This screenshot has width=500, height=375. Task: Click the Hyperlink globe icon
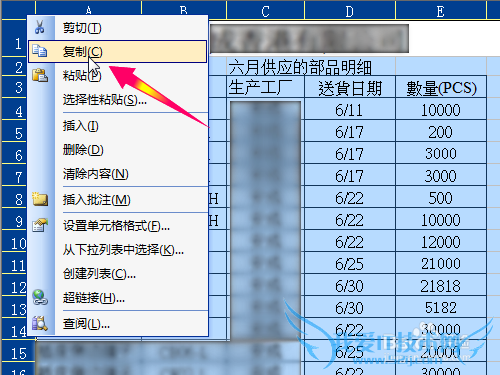point(40,297)
